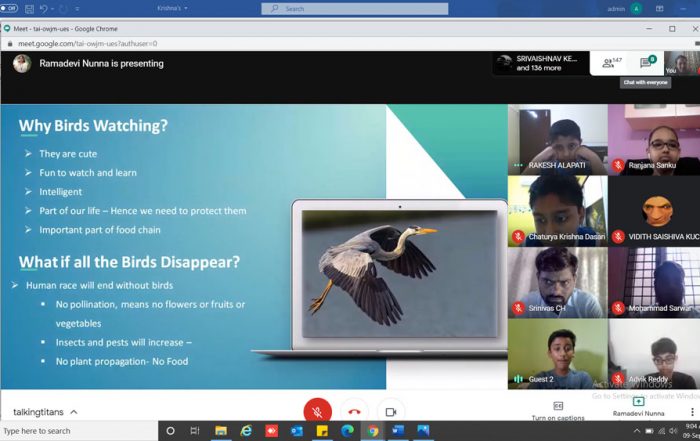
Task: Click the admin account avatar in Word
Action: tap(636, 8)
